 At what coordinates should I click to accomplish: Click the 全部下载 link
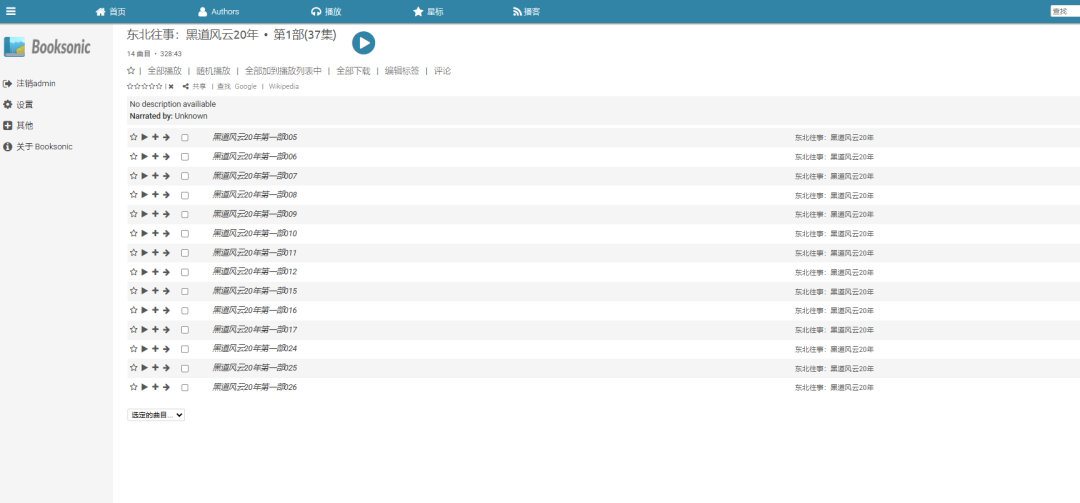point(353,71)
